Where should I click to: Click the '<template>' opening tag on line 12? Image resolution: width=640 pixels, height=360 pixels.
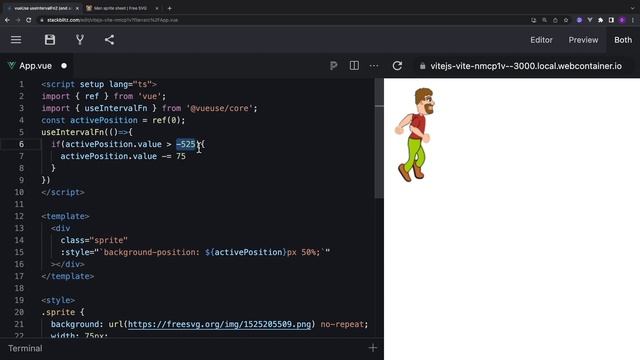point(65,216)
